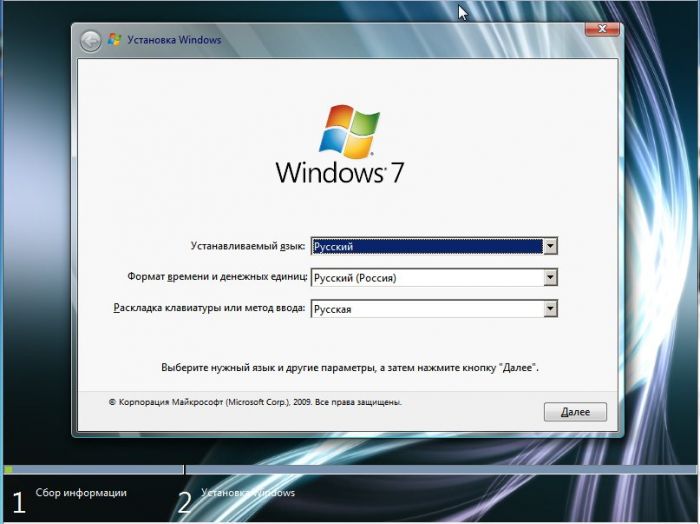The height and width of the screenshot is (524, 700).
Task: Open the Формат времени и денежных единиц dropdown arrow
Action: click(550, 278)
